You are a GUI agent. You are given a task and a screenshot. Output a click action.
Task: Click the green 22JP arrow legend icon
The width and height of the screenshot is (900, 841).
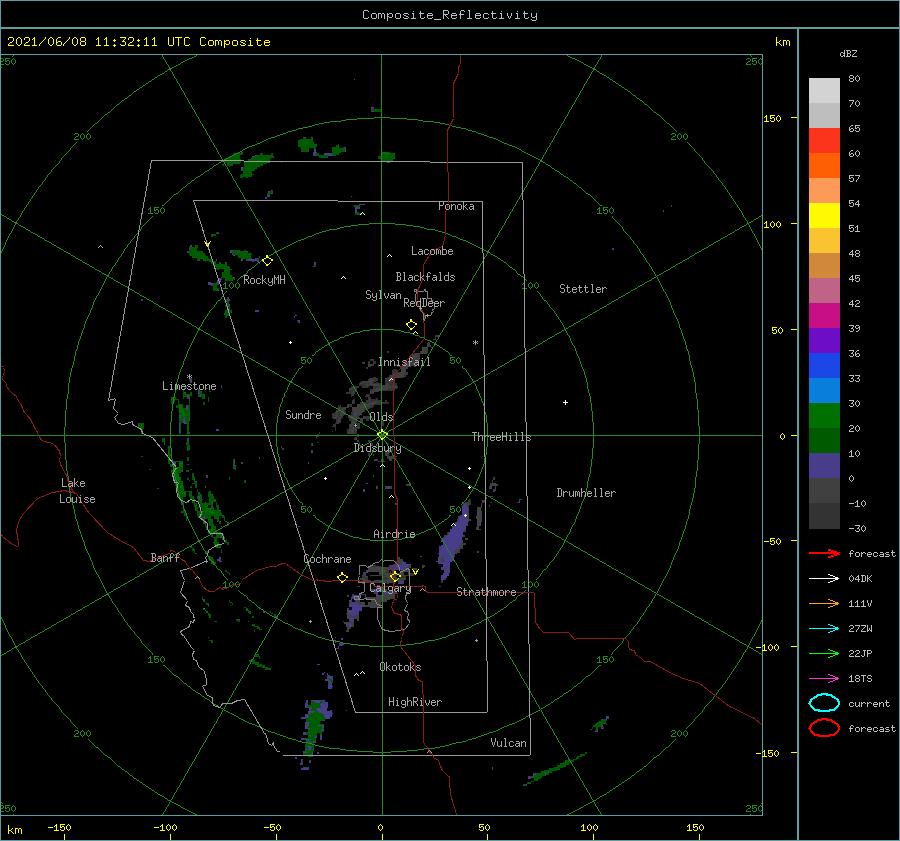pos(824,653)
